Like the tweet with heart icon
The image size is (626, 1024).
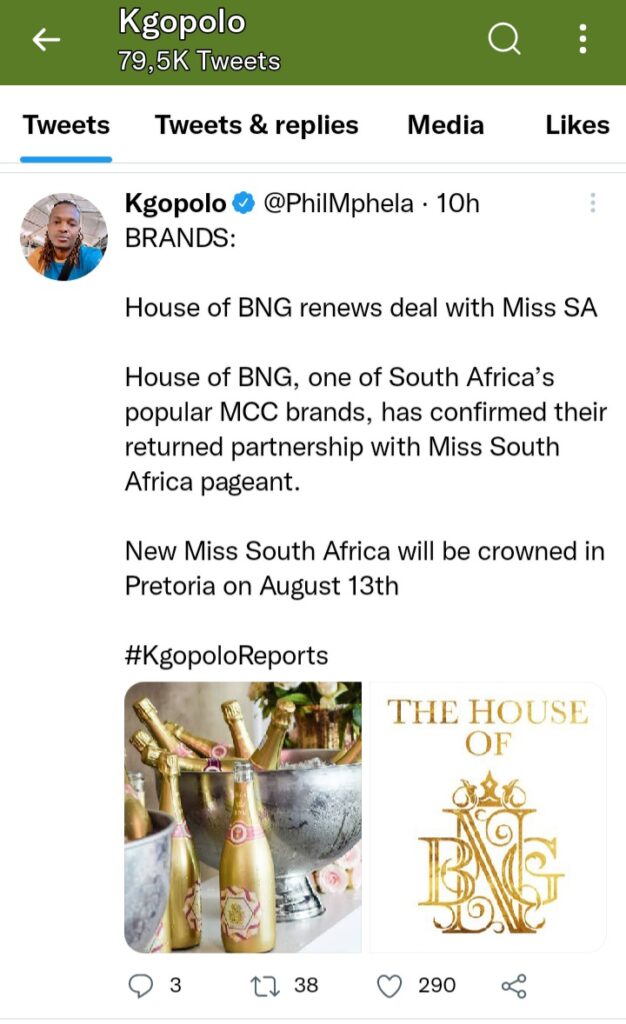(389, 986)
